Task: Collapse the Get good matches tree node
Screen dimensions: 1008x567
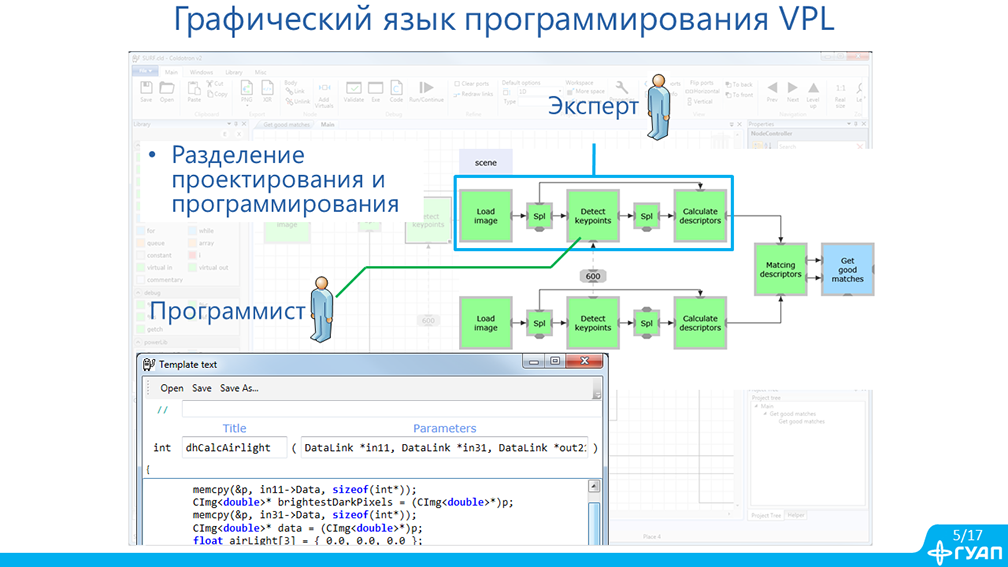Action: click(765, 414)
